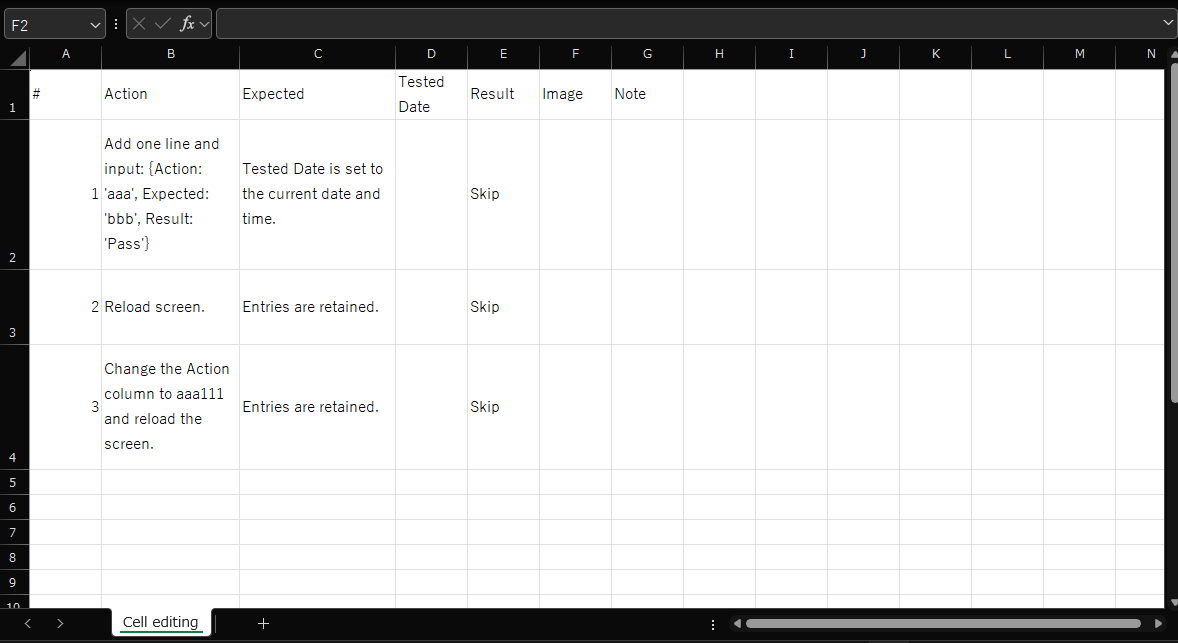Add a new sheet with the plus button
Viewport: 1178px width, 643px height.
coord(263,622)
